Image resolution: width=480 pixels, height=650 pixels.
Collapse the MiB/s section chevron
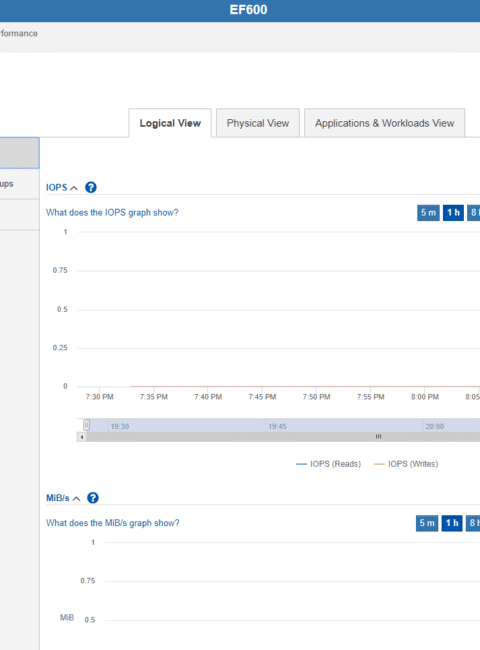(76, 498)
